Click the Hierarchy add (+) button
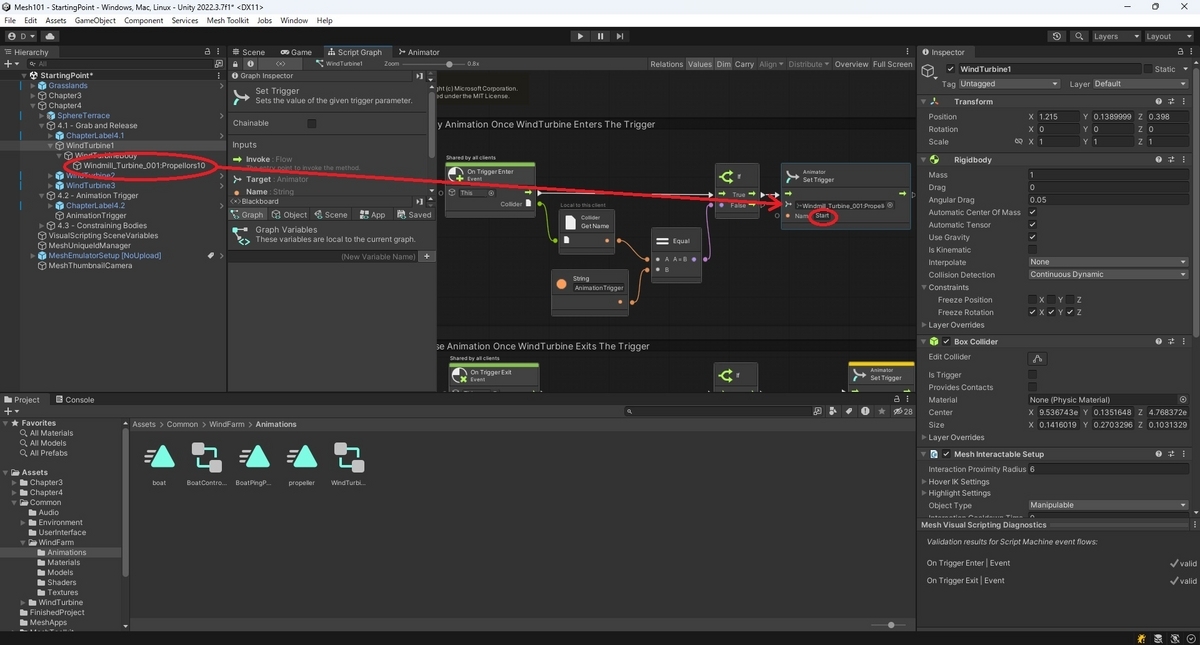This screenshot has height=645, width=1200. (x=11, y=63)
